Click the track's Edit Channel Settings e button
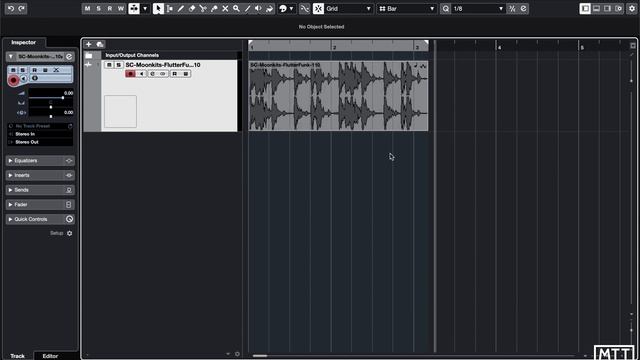This screenshot has height=360, width=640. [x=152, y=74]
